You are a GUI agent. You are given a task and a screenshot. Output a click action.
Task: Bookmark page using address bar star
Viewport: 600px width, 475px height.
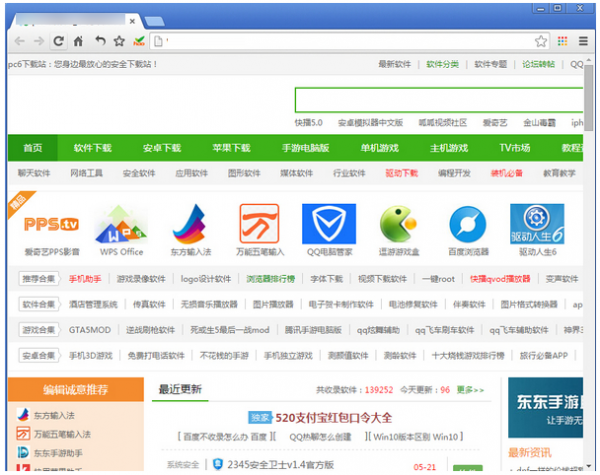tap(541, 41)
